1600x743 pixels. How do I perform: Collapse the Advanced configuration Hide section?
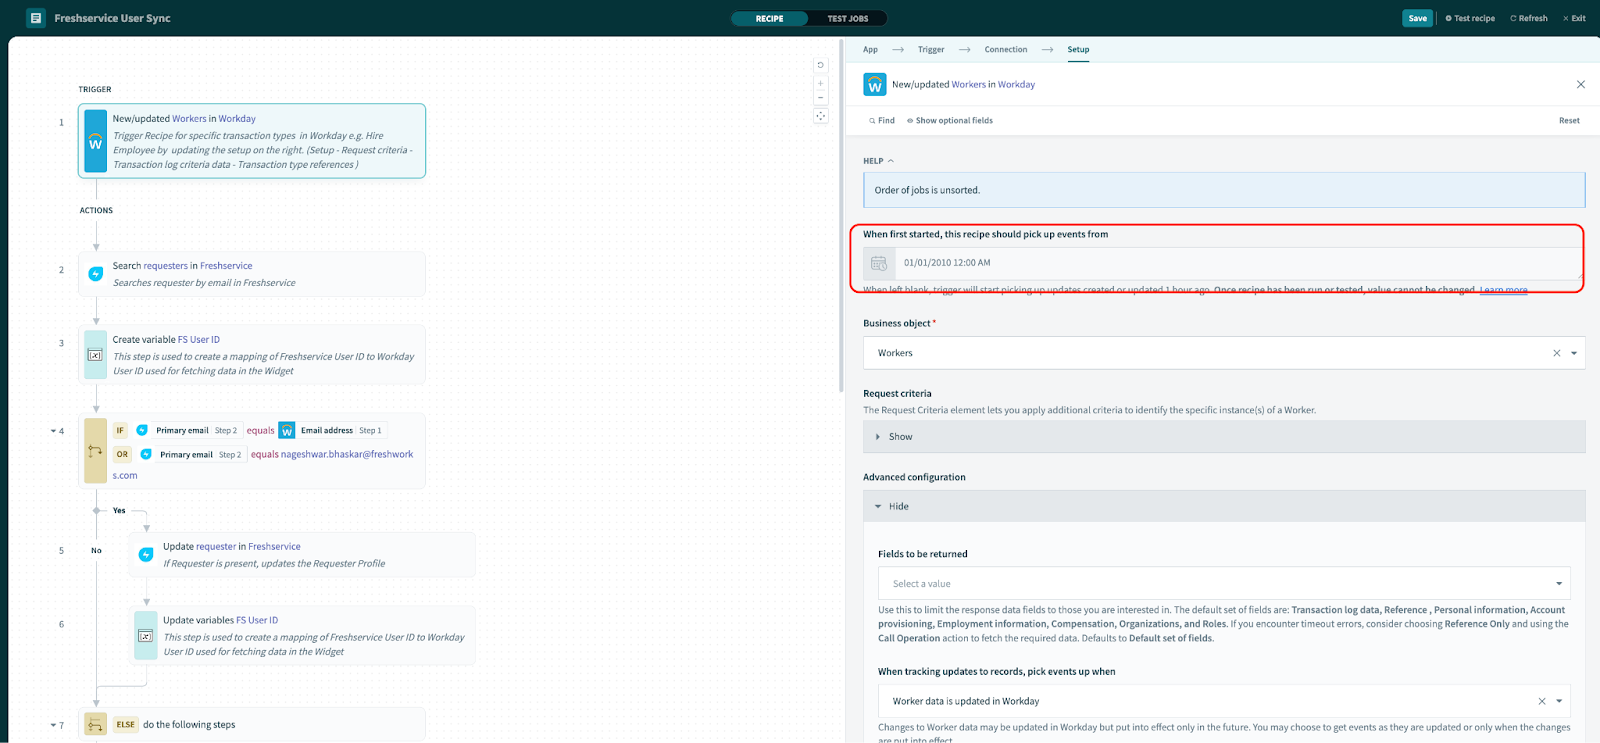point(1224,506)
